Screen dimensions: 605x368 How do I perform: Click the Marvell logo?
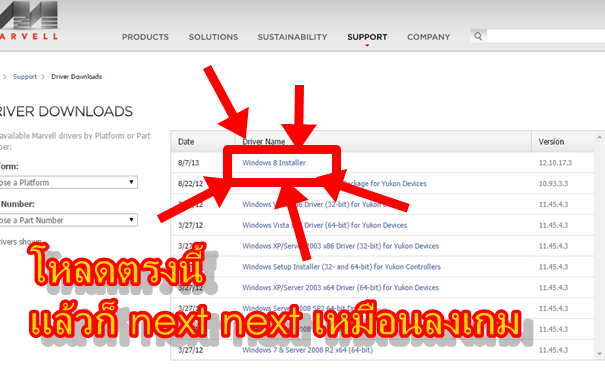[29, 20]
